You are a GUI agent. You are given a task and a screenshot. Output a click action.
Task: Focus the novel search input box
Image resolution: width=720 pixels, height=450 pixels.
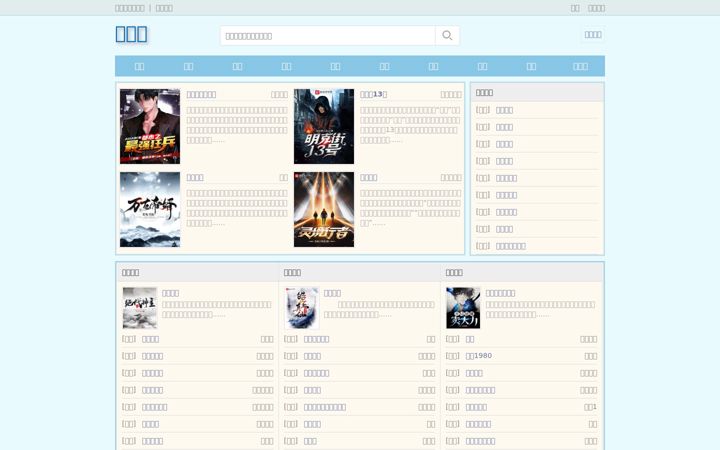point(328,35)
